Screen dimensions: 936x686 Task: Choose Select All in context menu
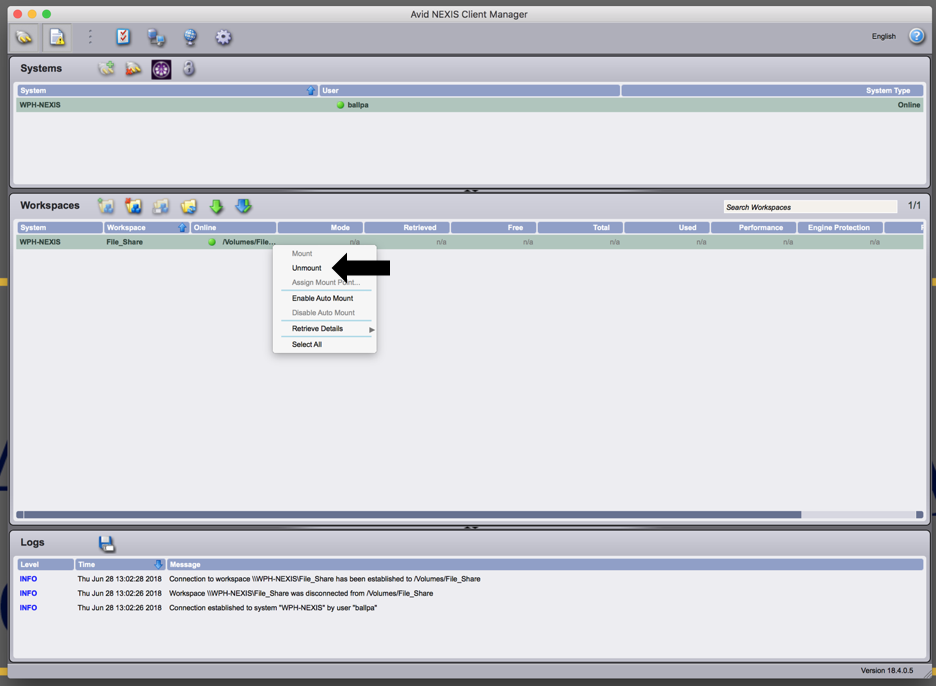307,344
